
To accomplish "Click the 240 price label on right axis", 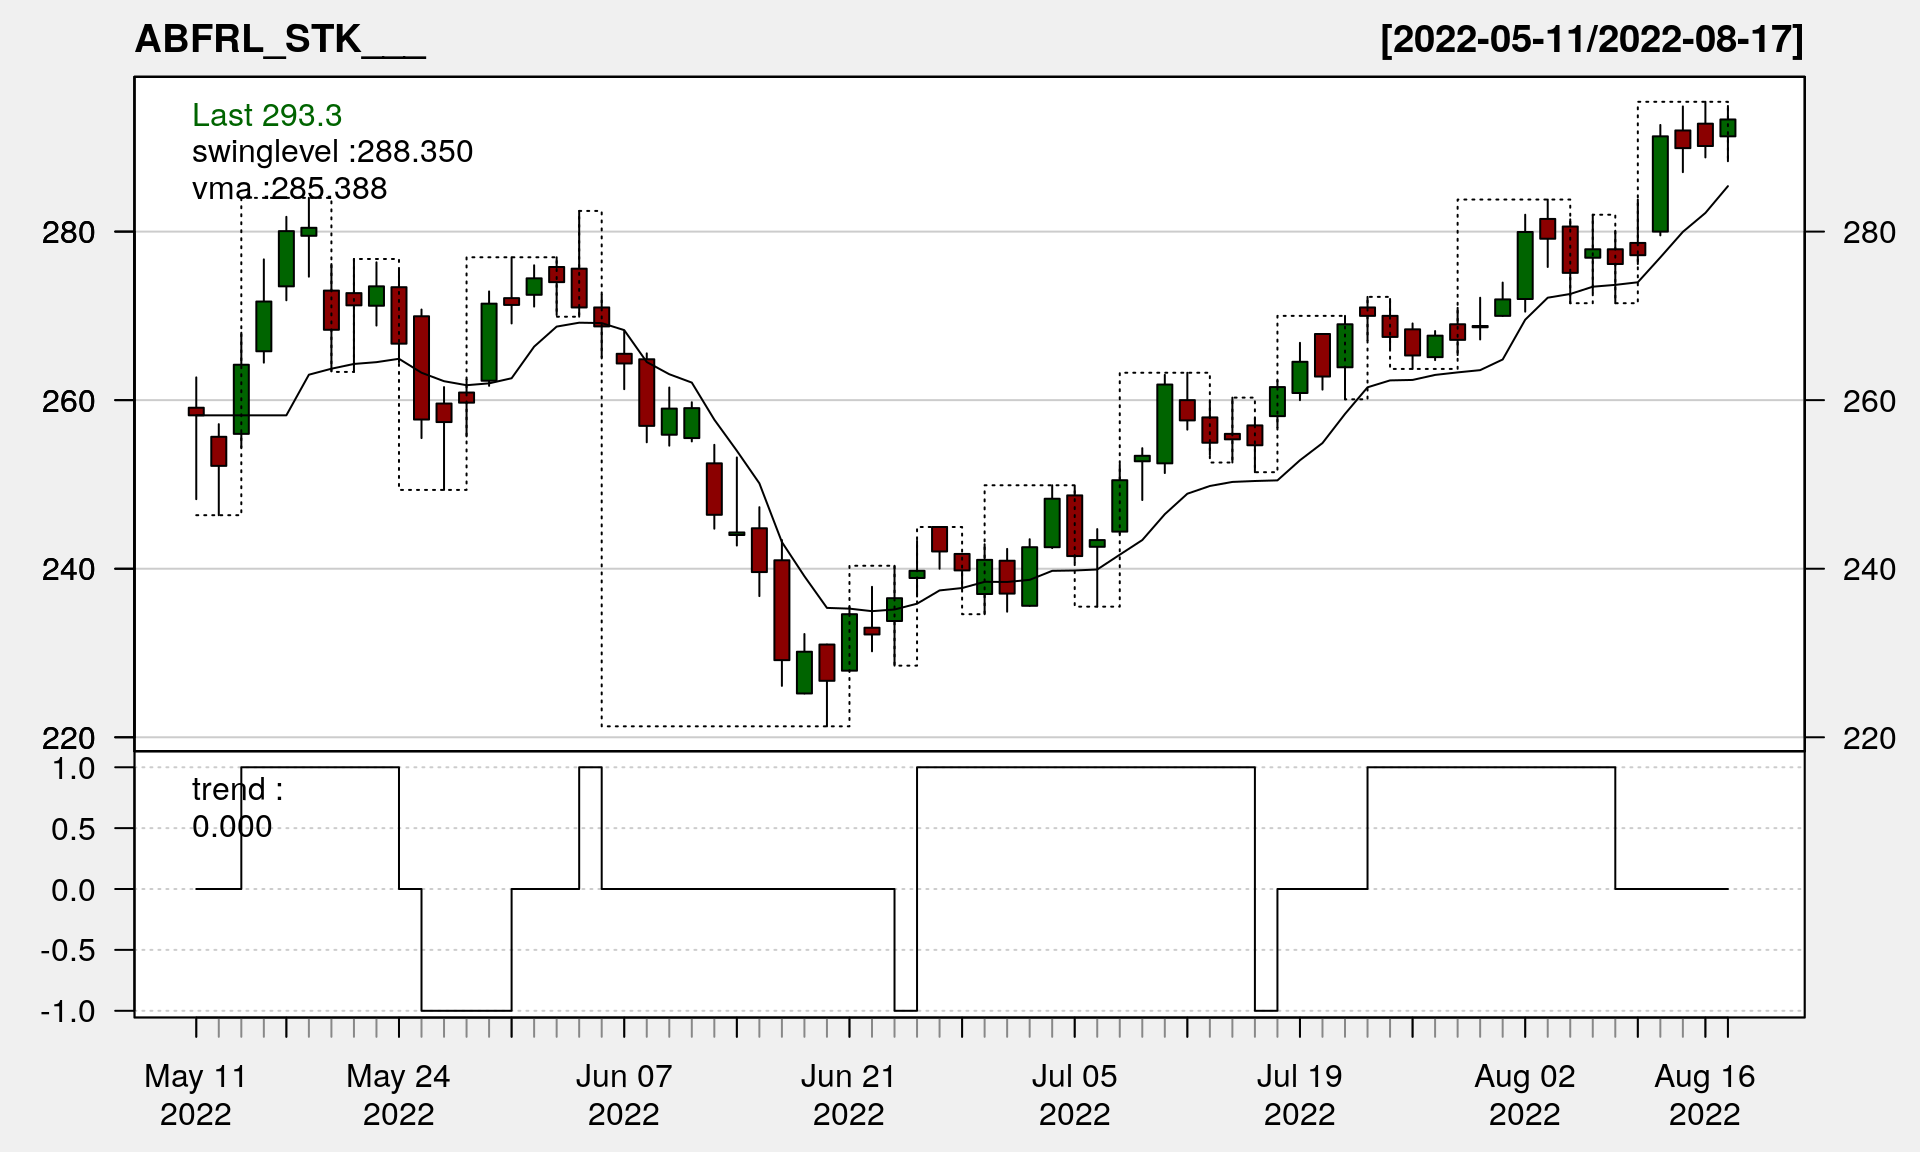I will point(1868,569).
